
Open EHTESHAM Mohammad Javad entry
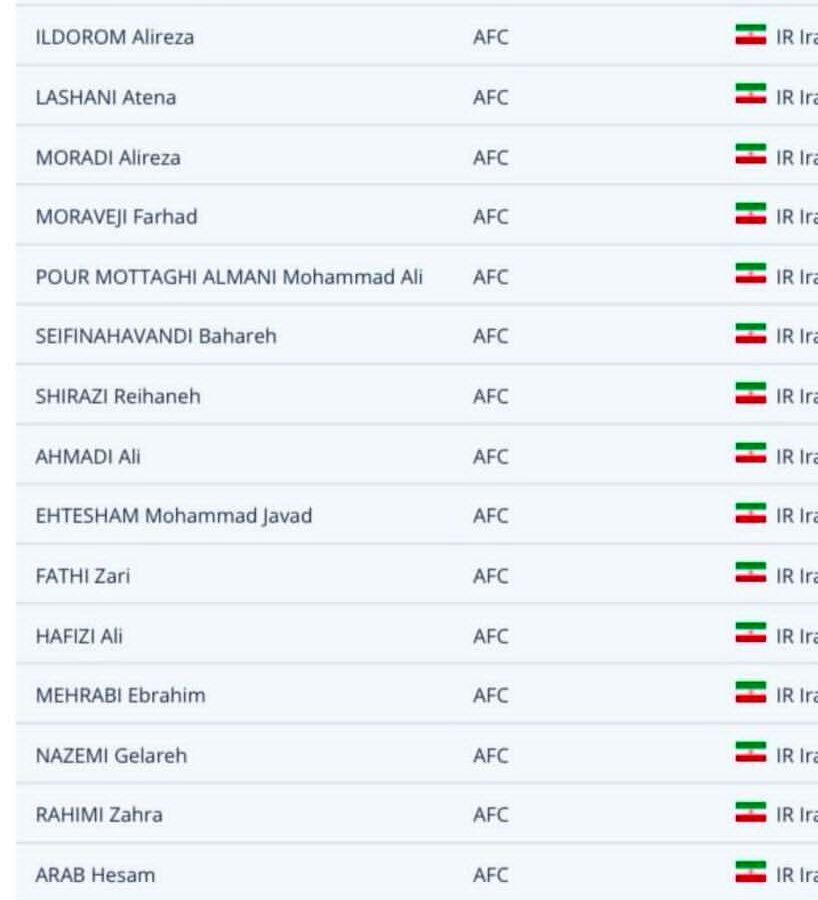tap(174, 515)
